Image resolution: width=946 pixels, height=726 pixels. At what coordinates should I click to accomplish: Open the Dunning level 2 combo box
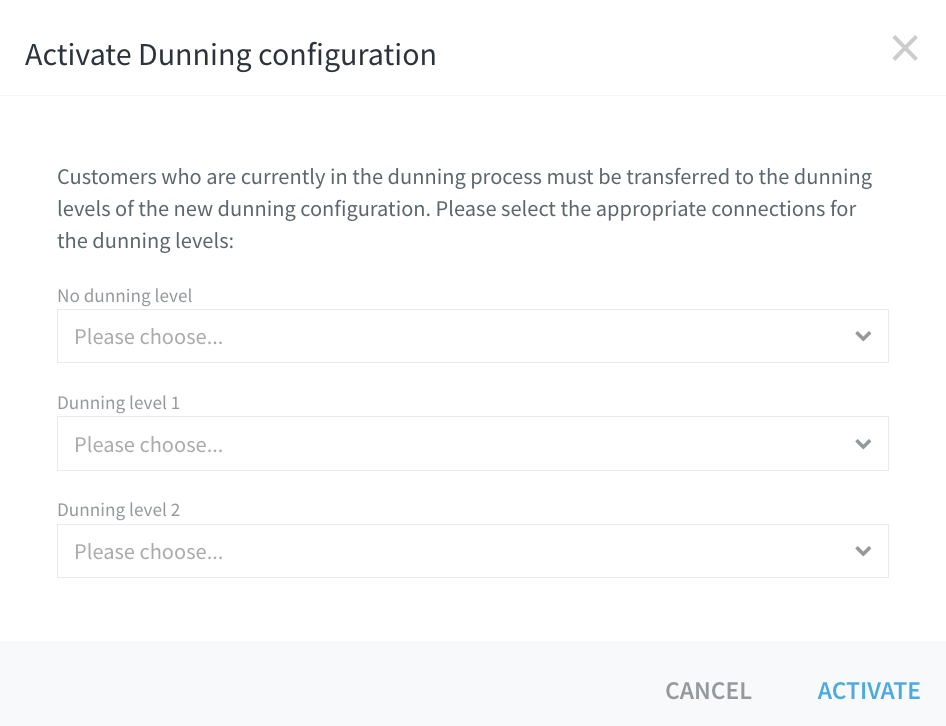(x=472, y=551)
